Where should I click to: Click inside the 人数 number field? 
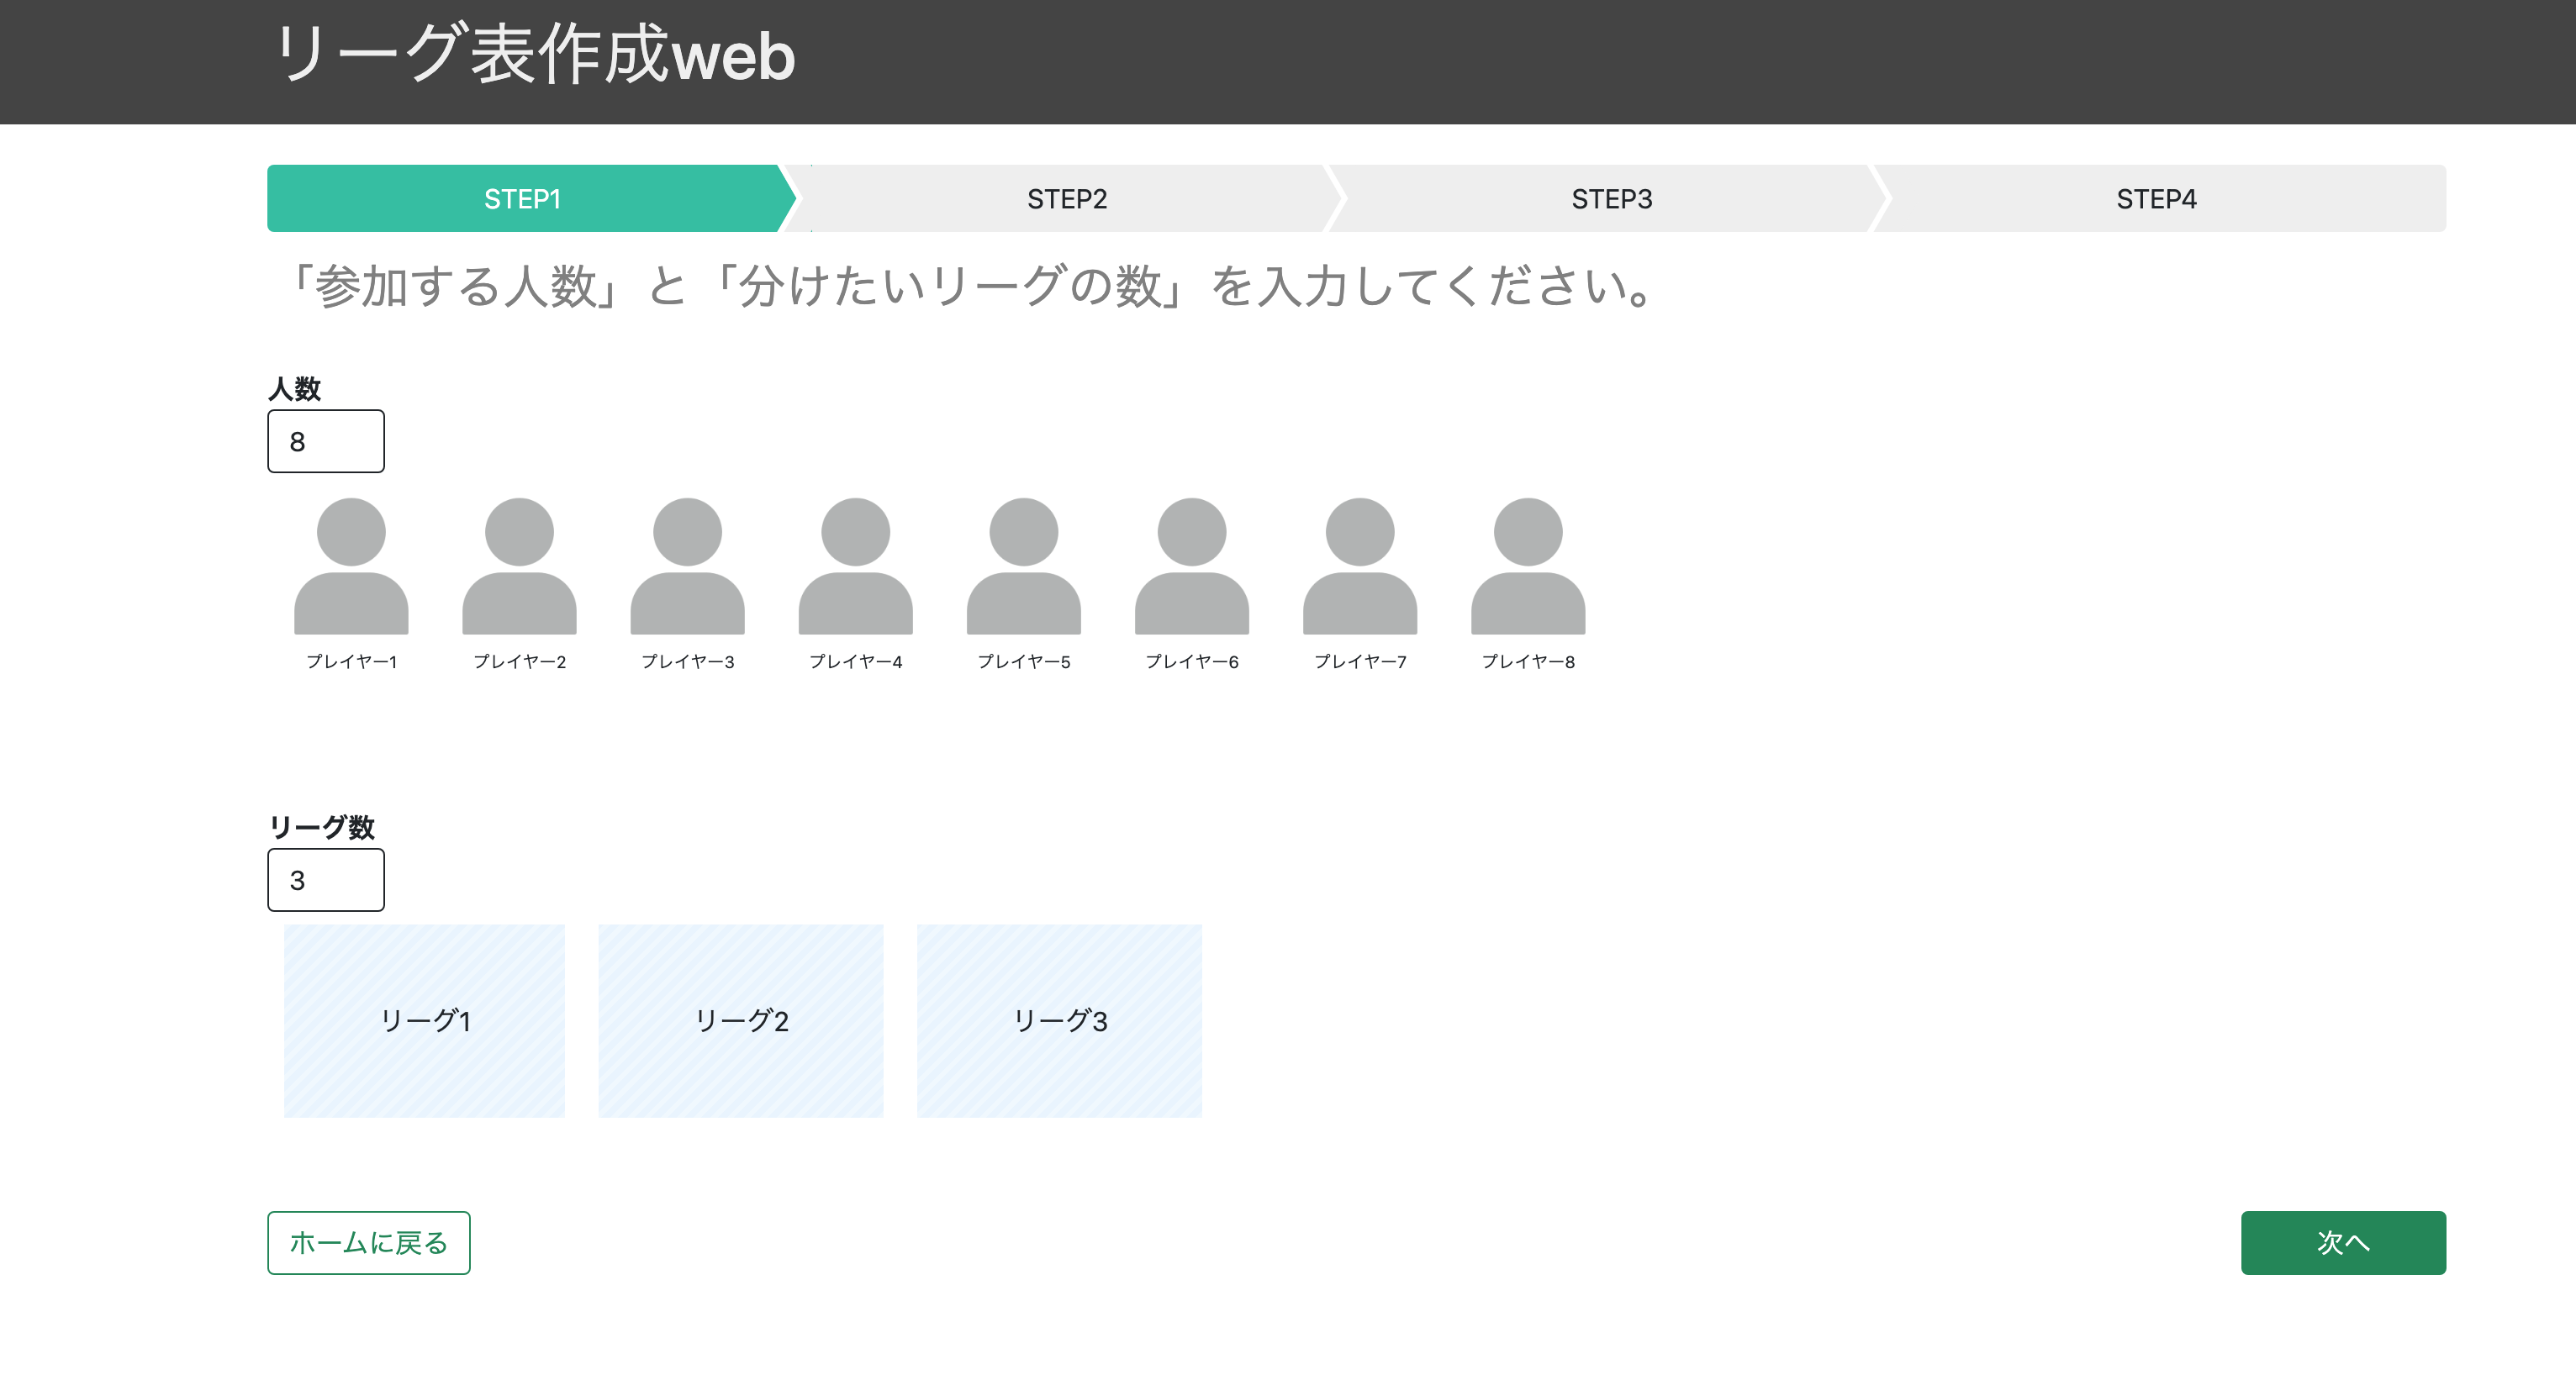[x=325, y=440]
